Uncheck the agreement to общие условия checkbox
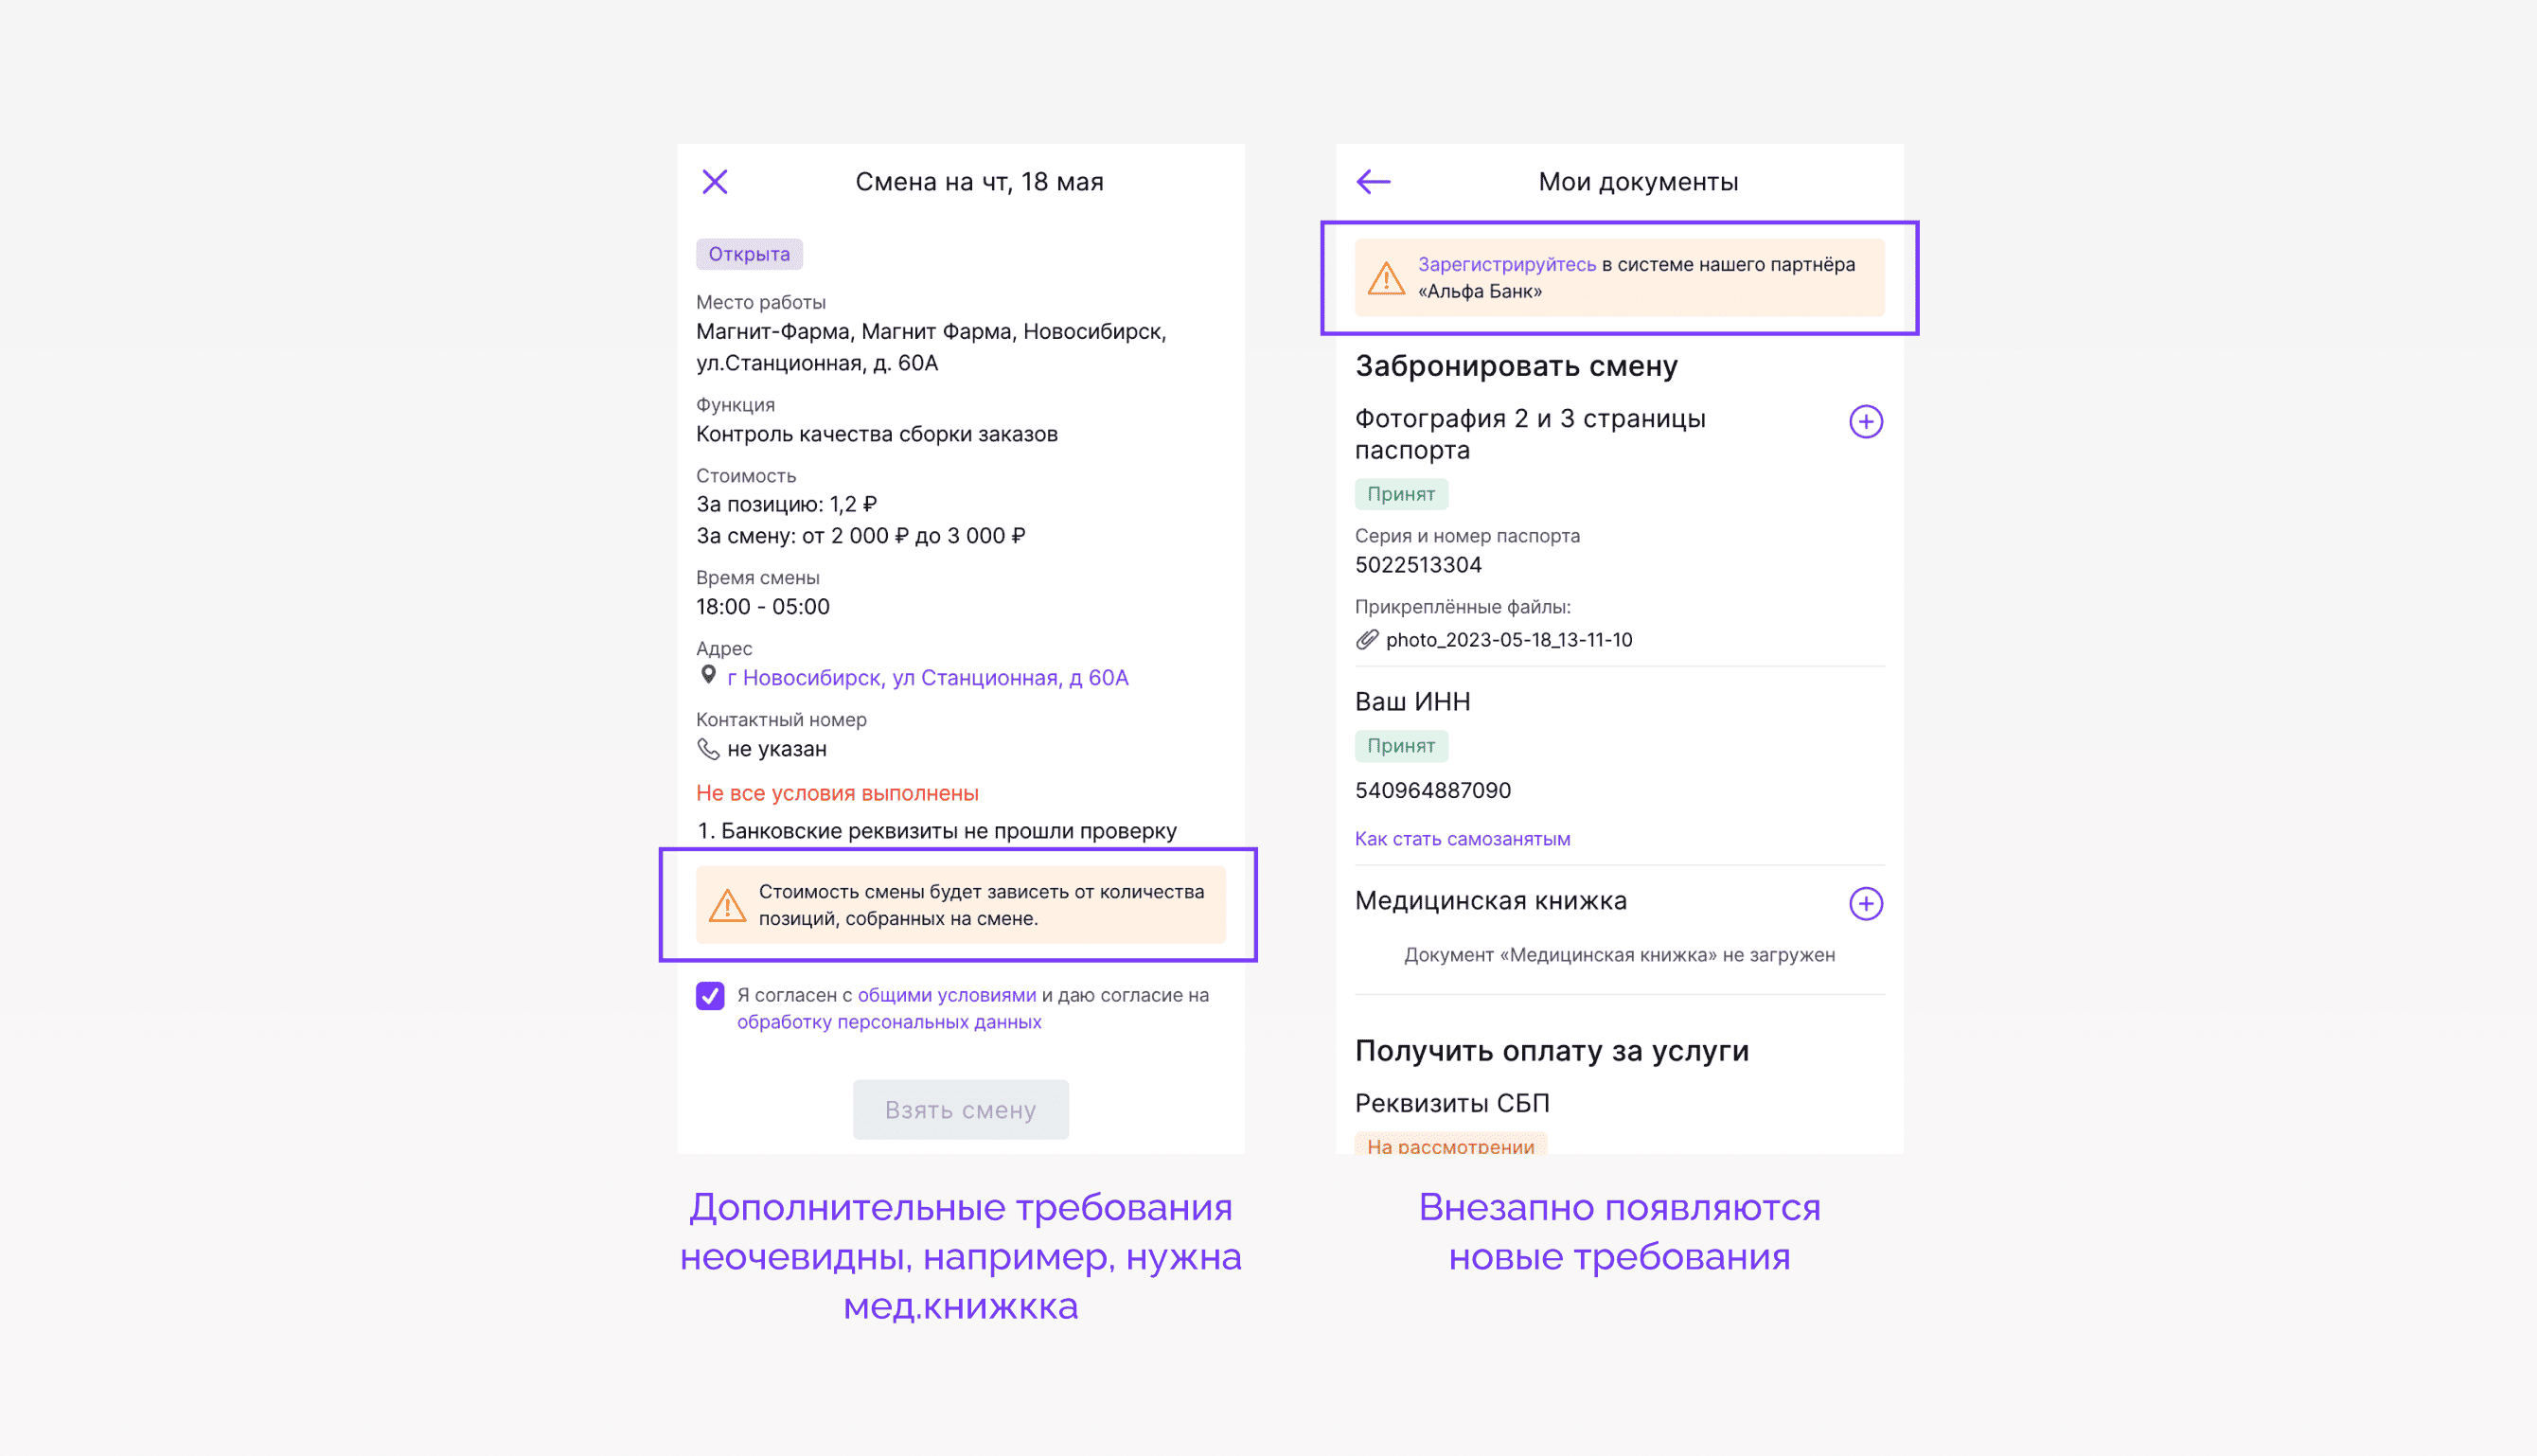 710,996
